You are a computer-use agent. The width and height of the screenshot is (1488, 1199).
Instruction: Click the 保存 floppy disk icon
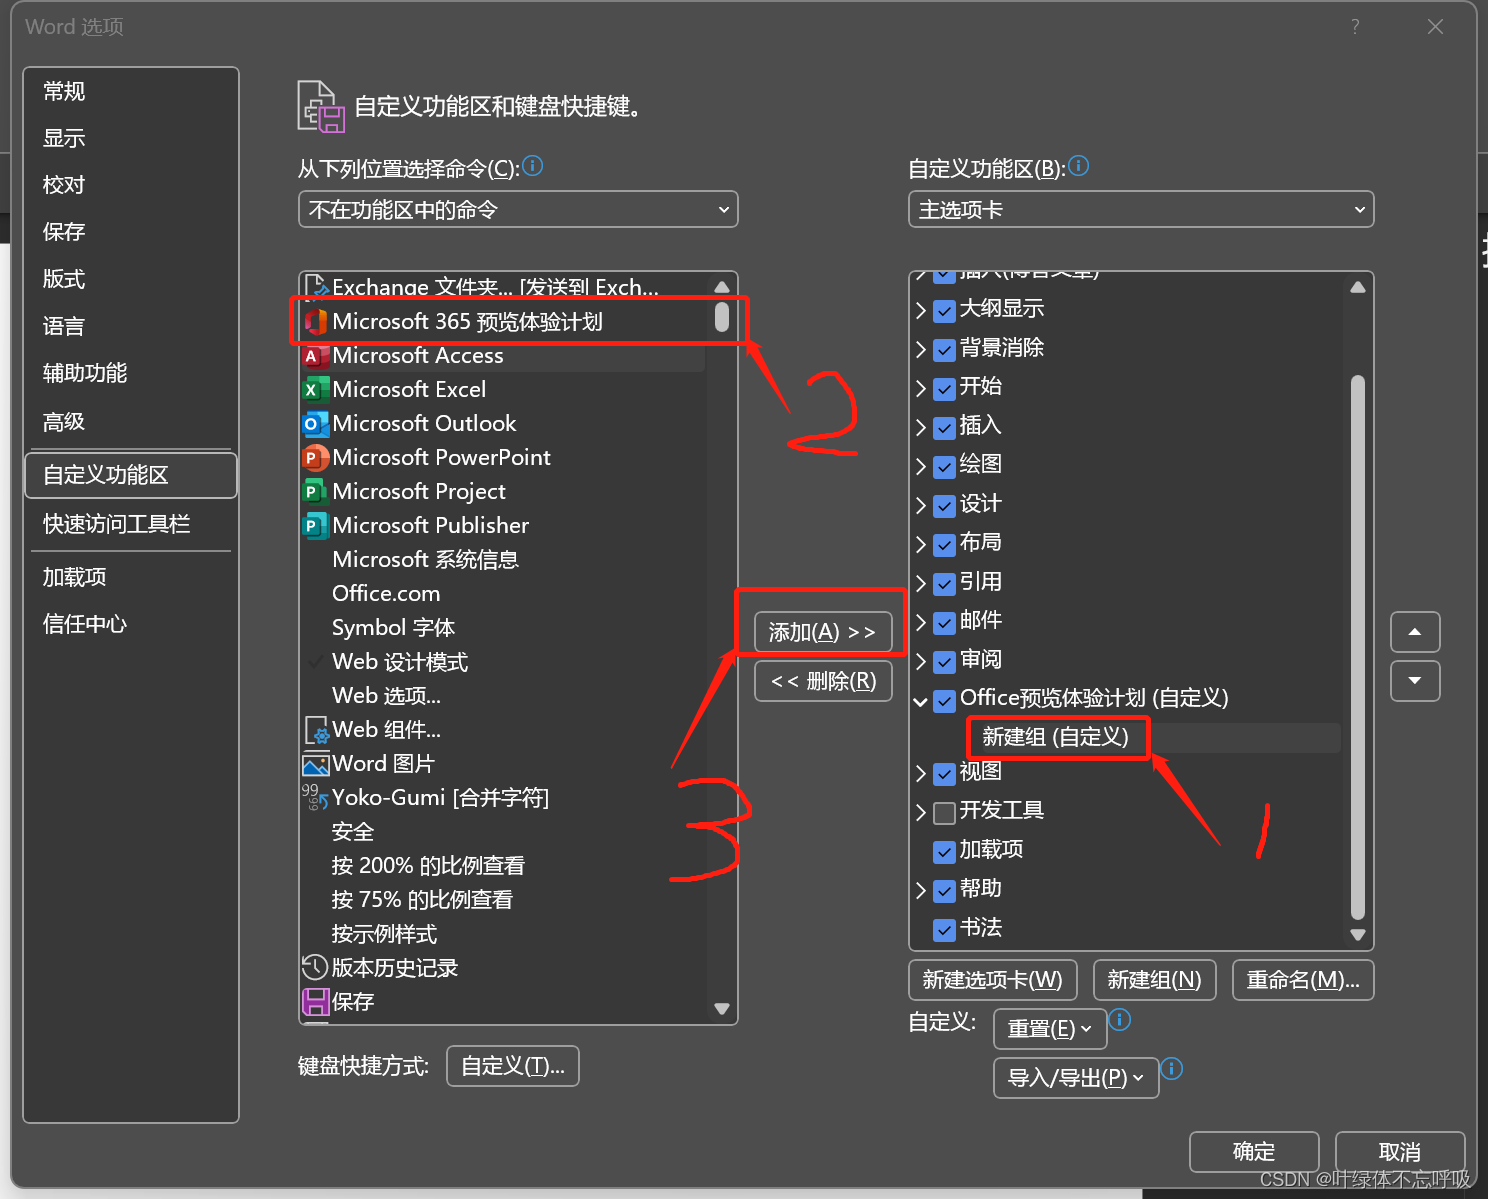[315, 1002]
